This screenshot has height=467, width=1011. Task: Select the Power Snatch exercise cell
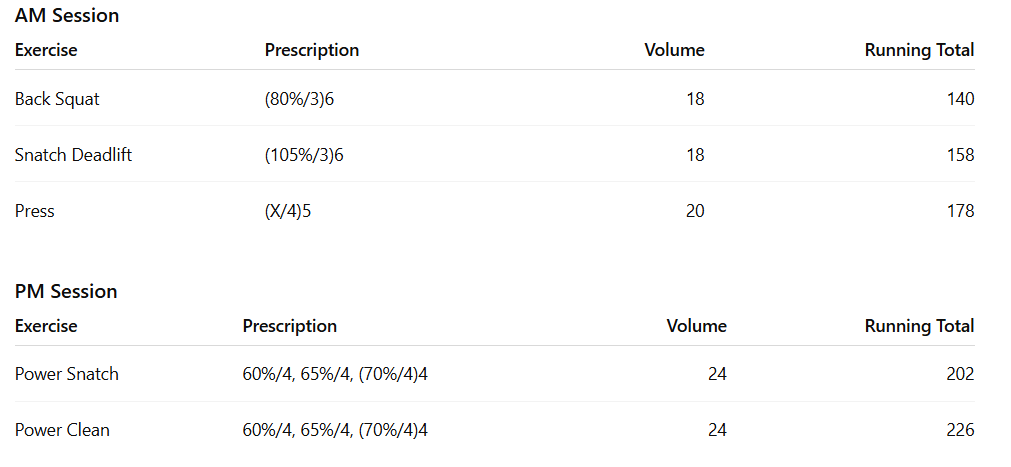click(66, 374)
